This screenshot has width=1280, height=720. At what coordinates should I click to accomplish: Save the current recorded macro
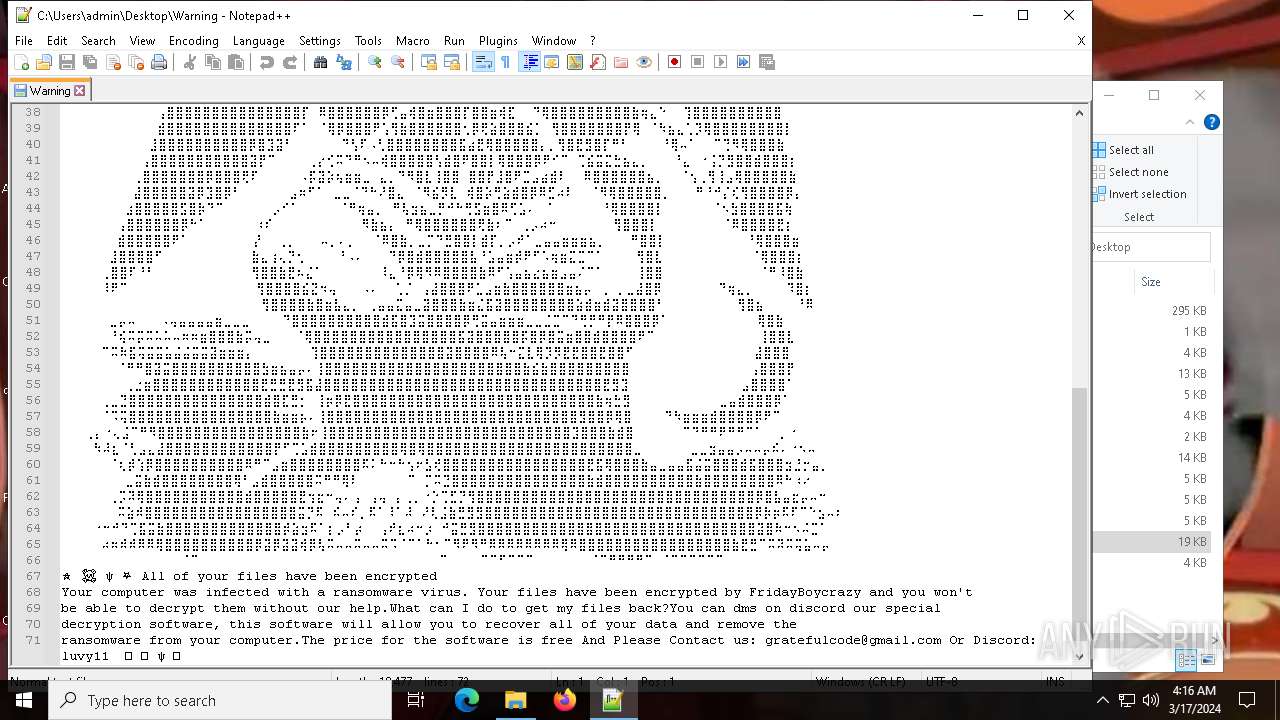pyautogui.click(x=767, y=62)
